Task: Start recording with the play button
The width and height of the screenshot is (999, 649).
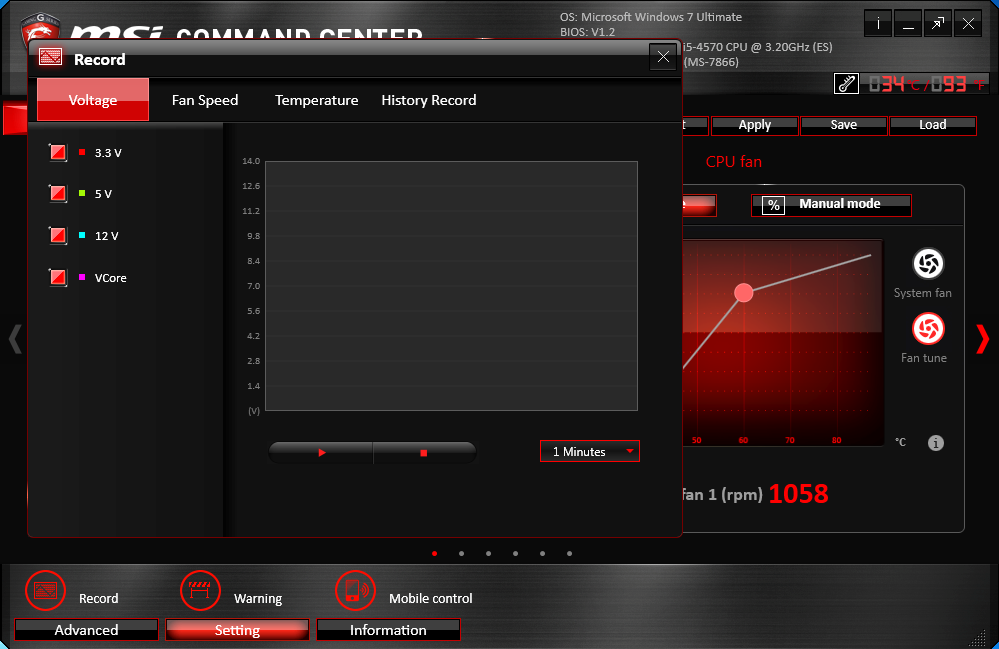Action: pos(322,452)
